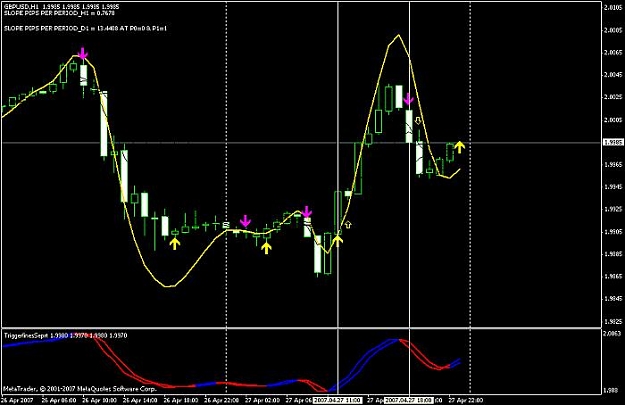Viewport: 625px width, 405px height.
Task: Click the current price tag 1.9985 on the price scale
Action: (x=612, y=143)
